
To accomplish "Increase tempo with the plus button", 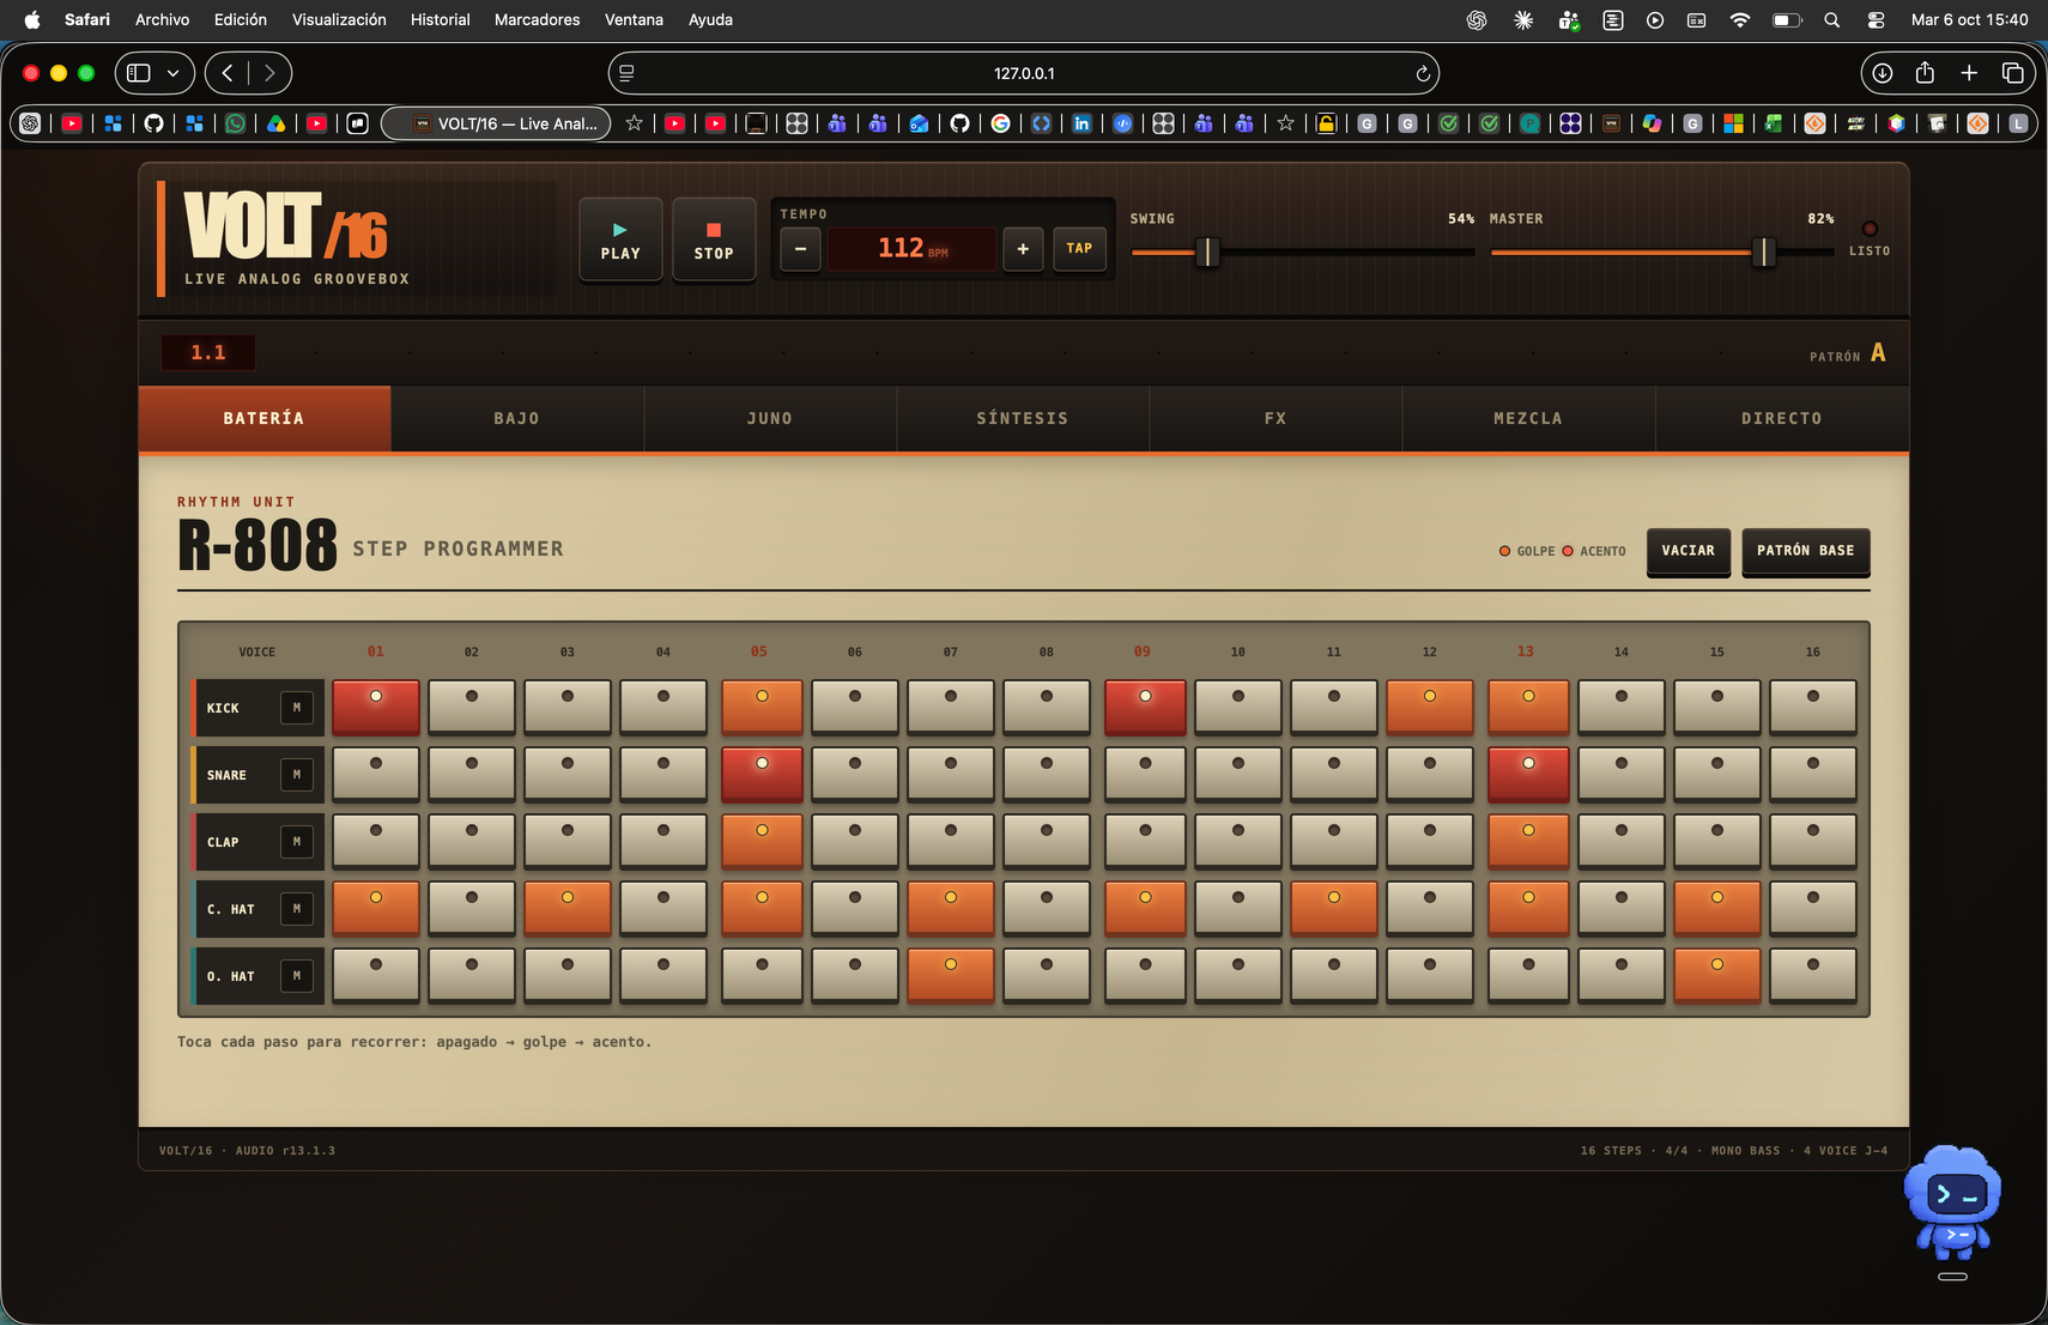I will (x=1023, y=249).
